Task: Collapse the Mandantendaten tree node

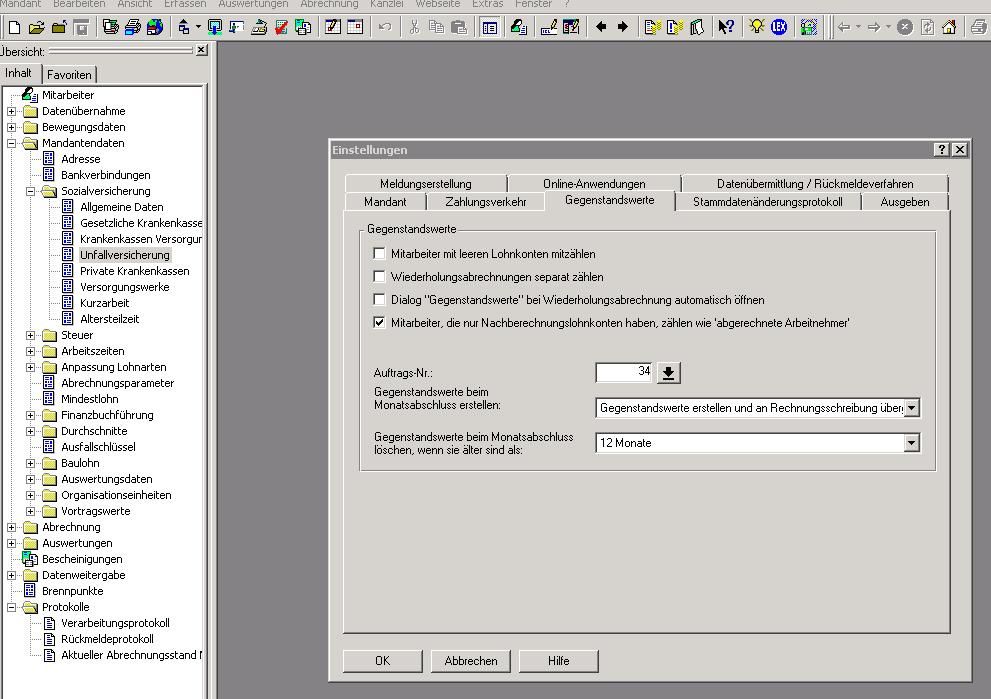Action: pyautogui.click(x=11, y=143)
